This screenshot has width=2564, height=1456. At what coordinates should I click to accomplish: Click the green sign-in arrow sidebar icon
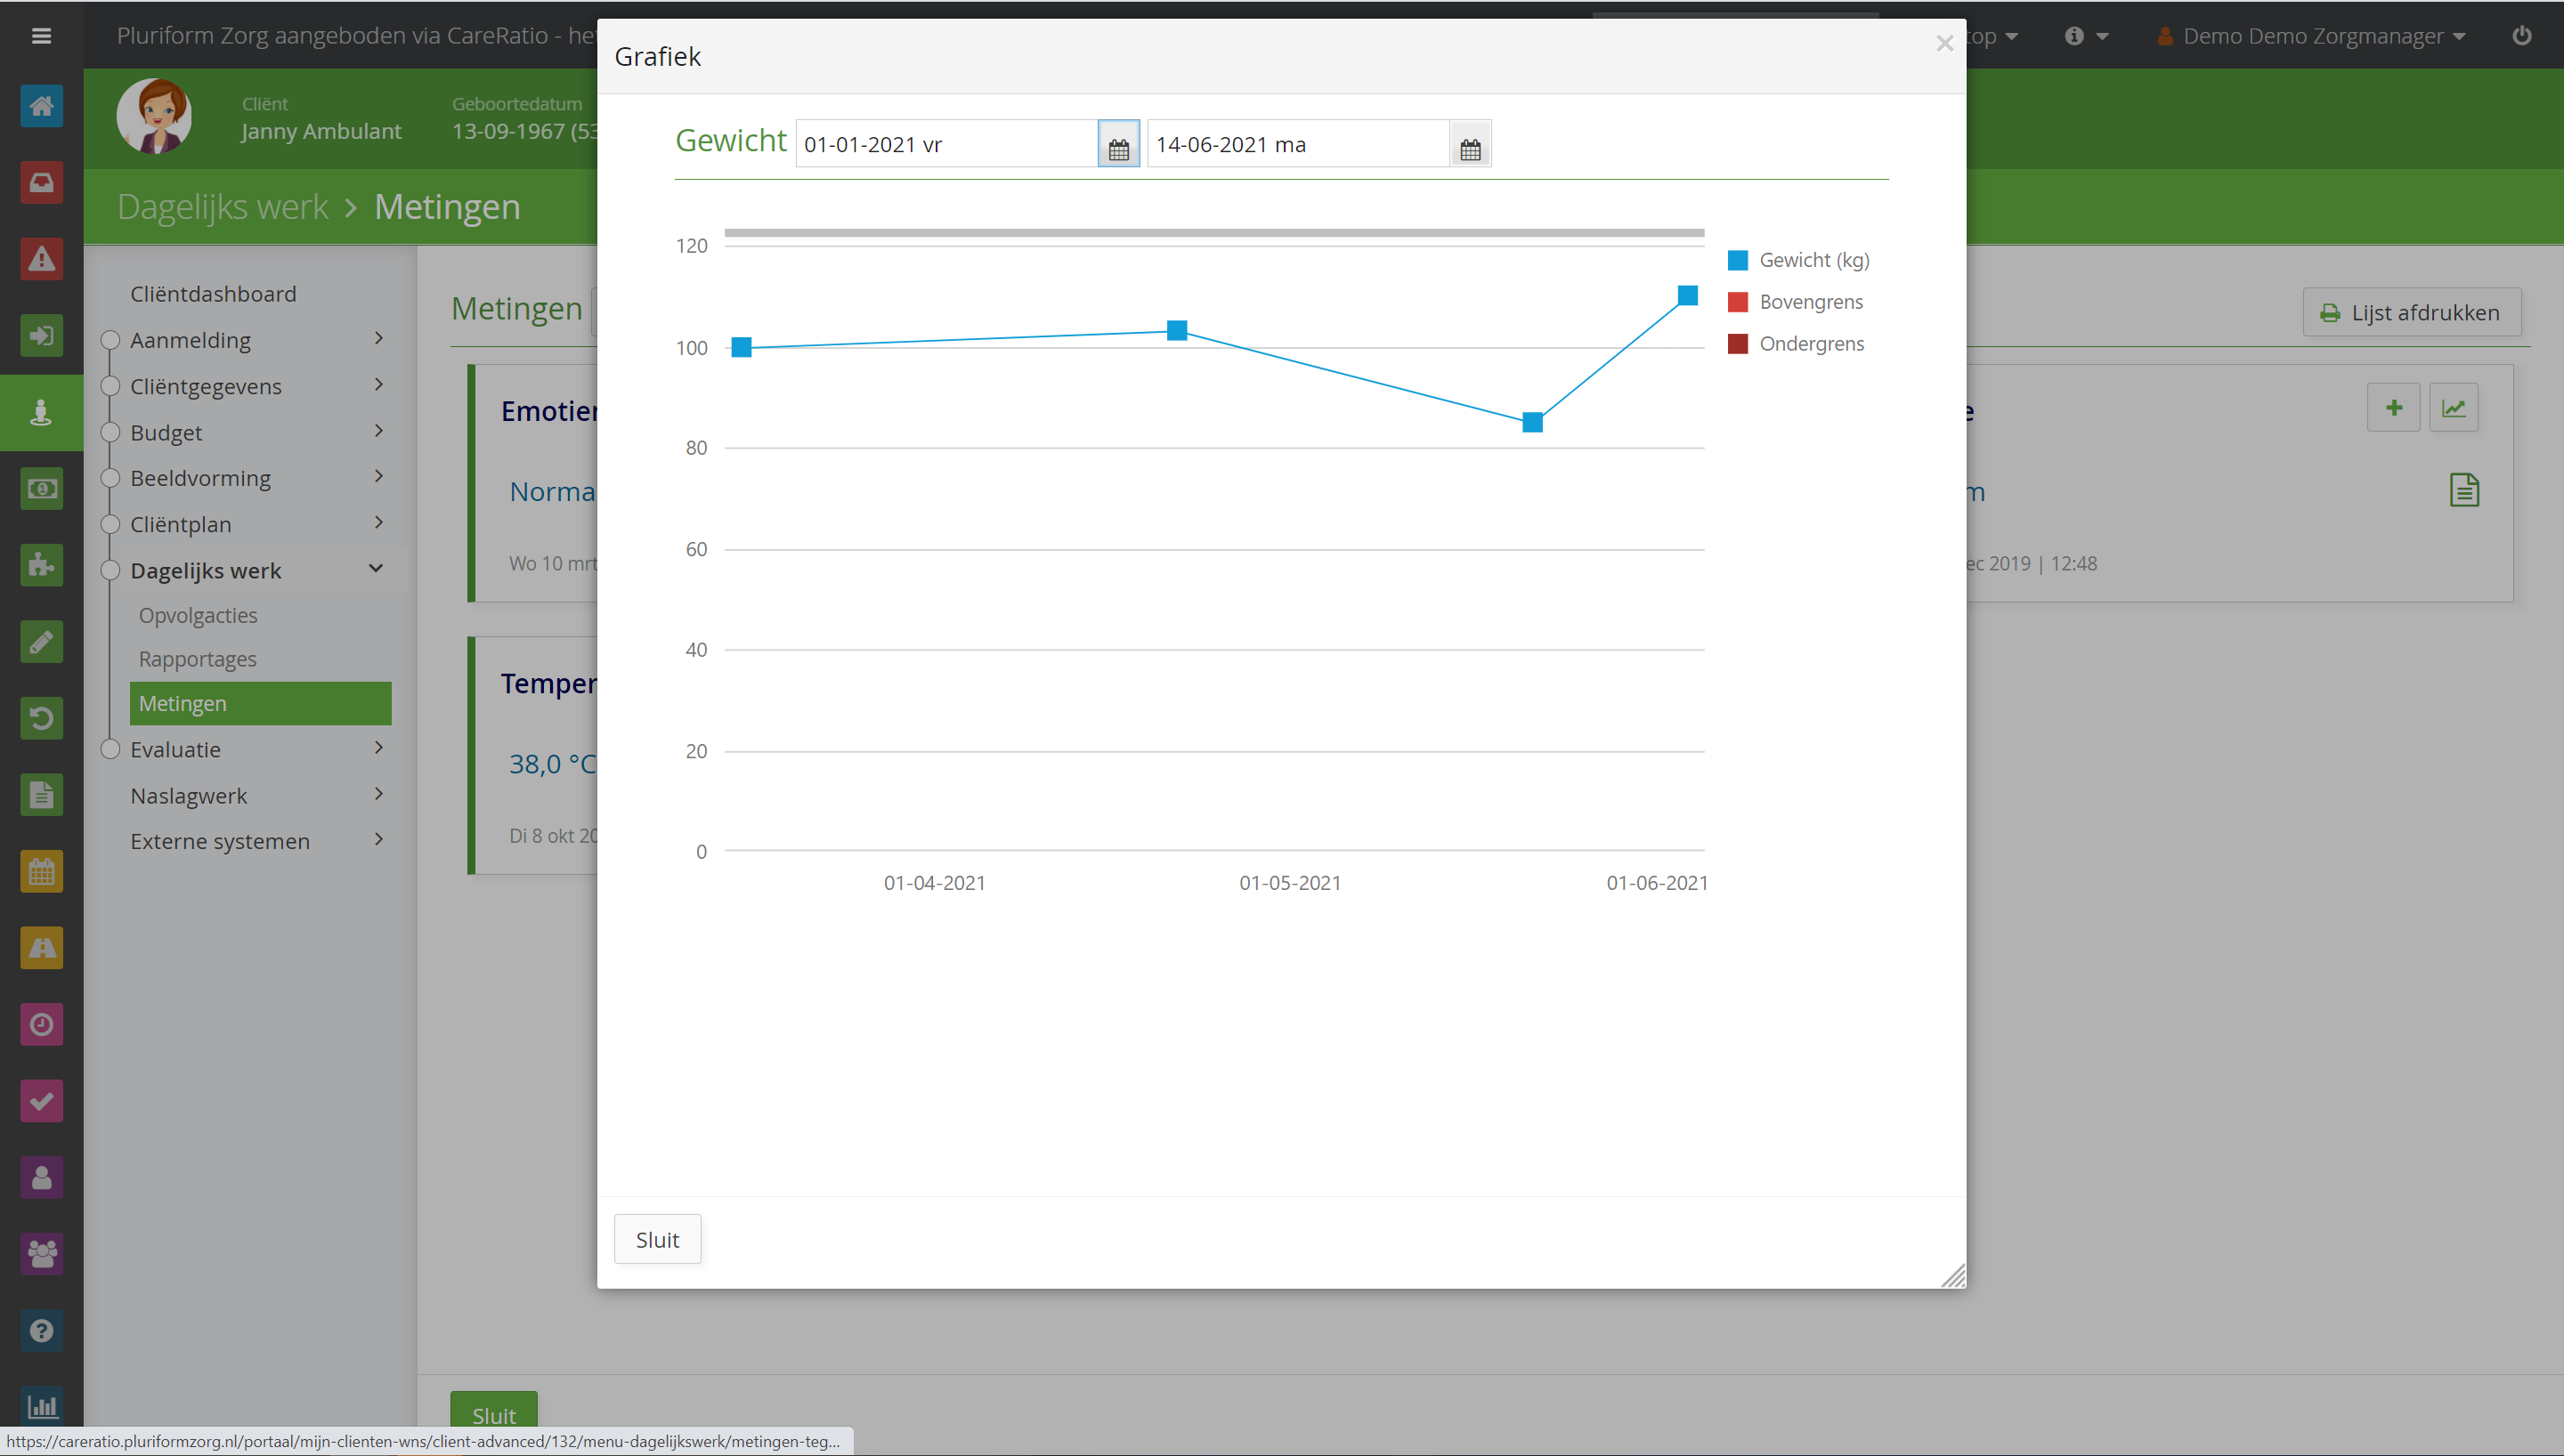[41, 335]
